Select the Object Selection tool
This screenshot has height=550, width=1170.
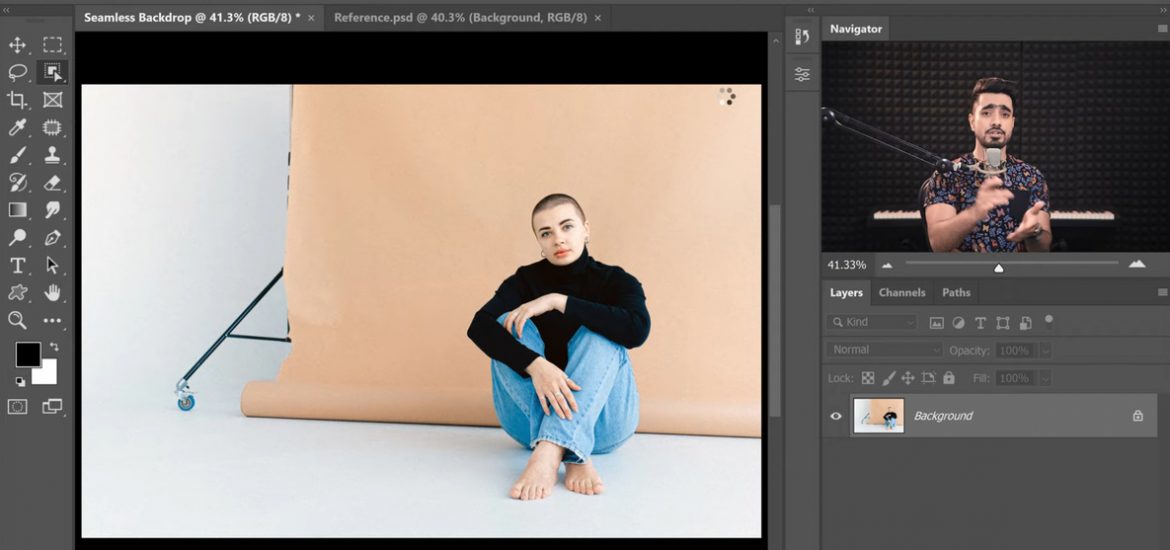point(52,72)
